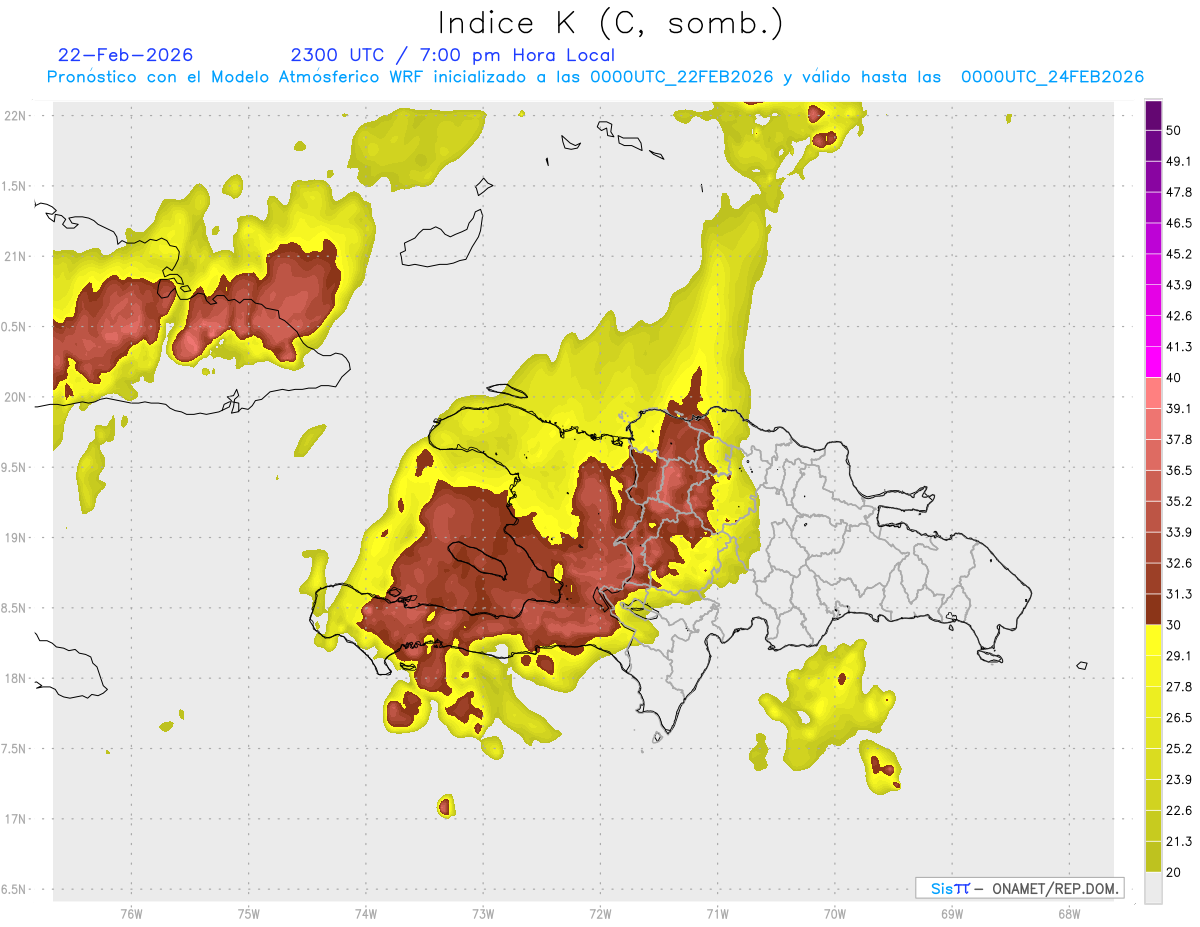Viewport: 1200px width, 927px height.
Task: Click colorbar value '43.9'
Action: (1178, 285)
